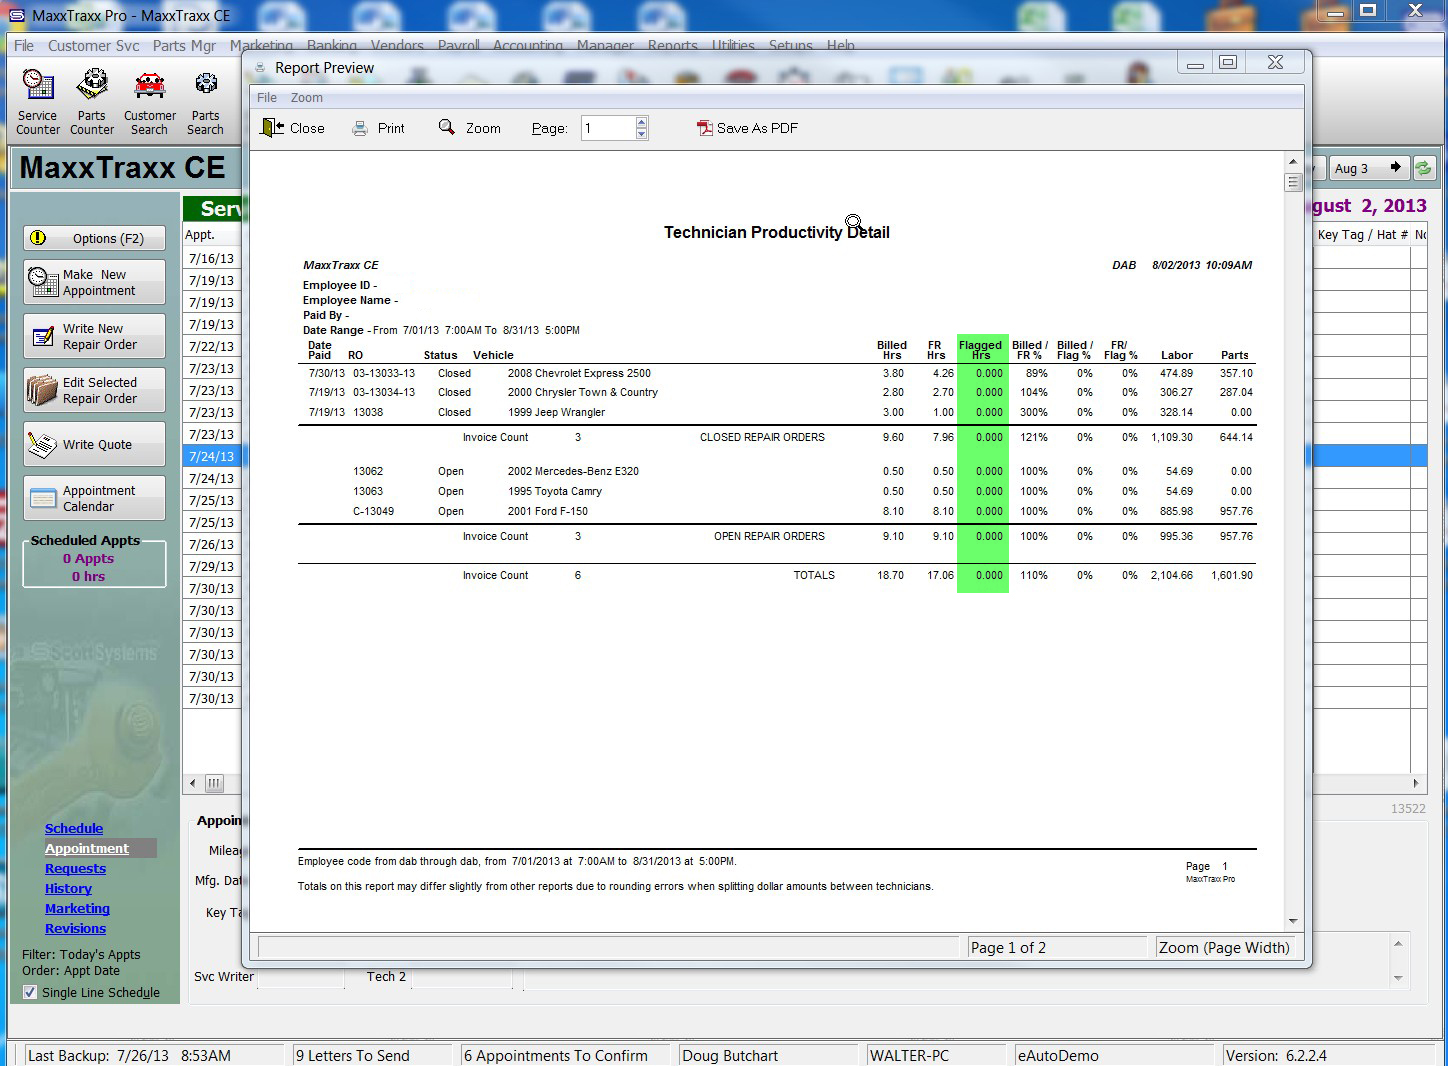The image size is (1448, 1066).
Task: Click the 2008 Chevrolet Express 2500 row
Action: [x=775, y=373]
